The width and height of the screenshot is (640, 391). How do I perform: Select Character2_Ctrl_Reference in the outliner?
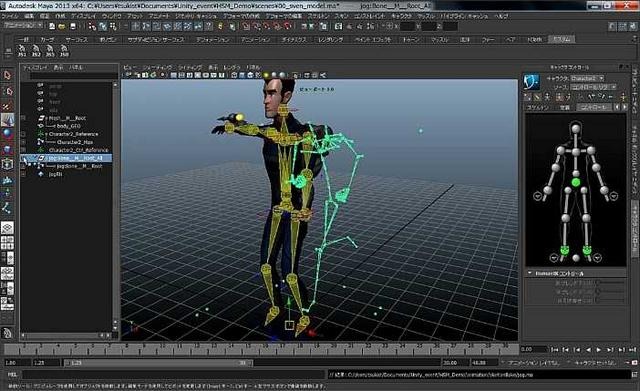pyautogui.click(x=78, y=150)
